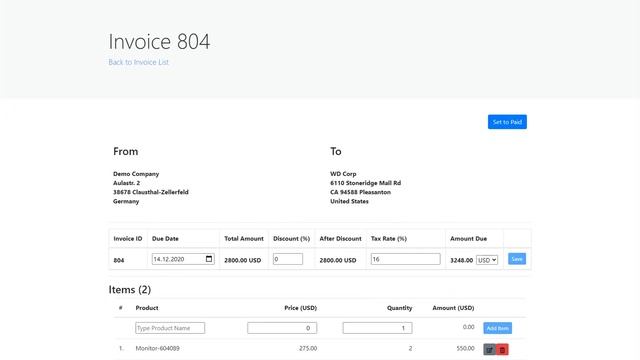Go back to Invoice List link
Image resolution: width=640 pixels, height=360 pixels.
point(138,62)
